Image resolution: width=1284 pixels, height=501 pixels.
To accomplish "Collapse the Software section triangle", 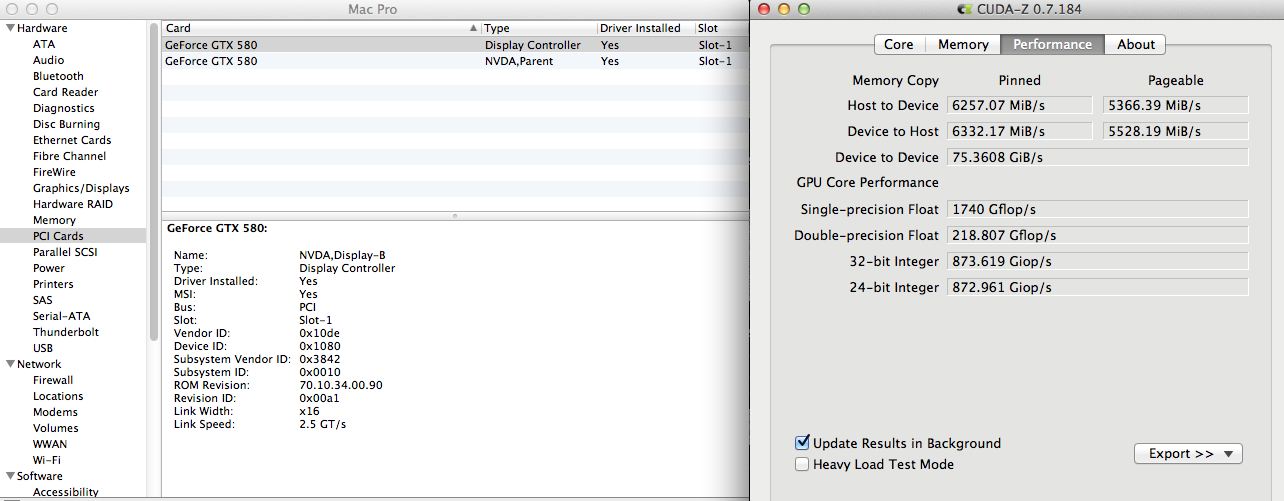I will click(10, 476).
